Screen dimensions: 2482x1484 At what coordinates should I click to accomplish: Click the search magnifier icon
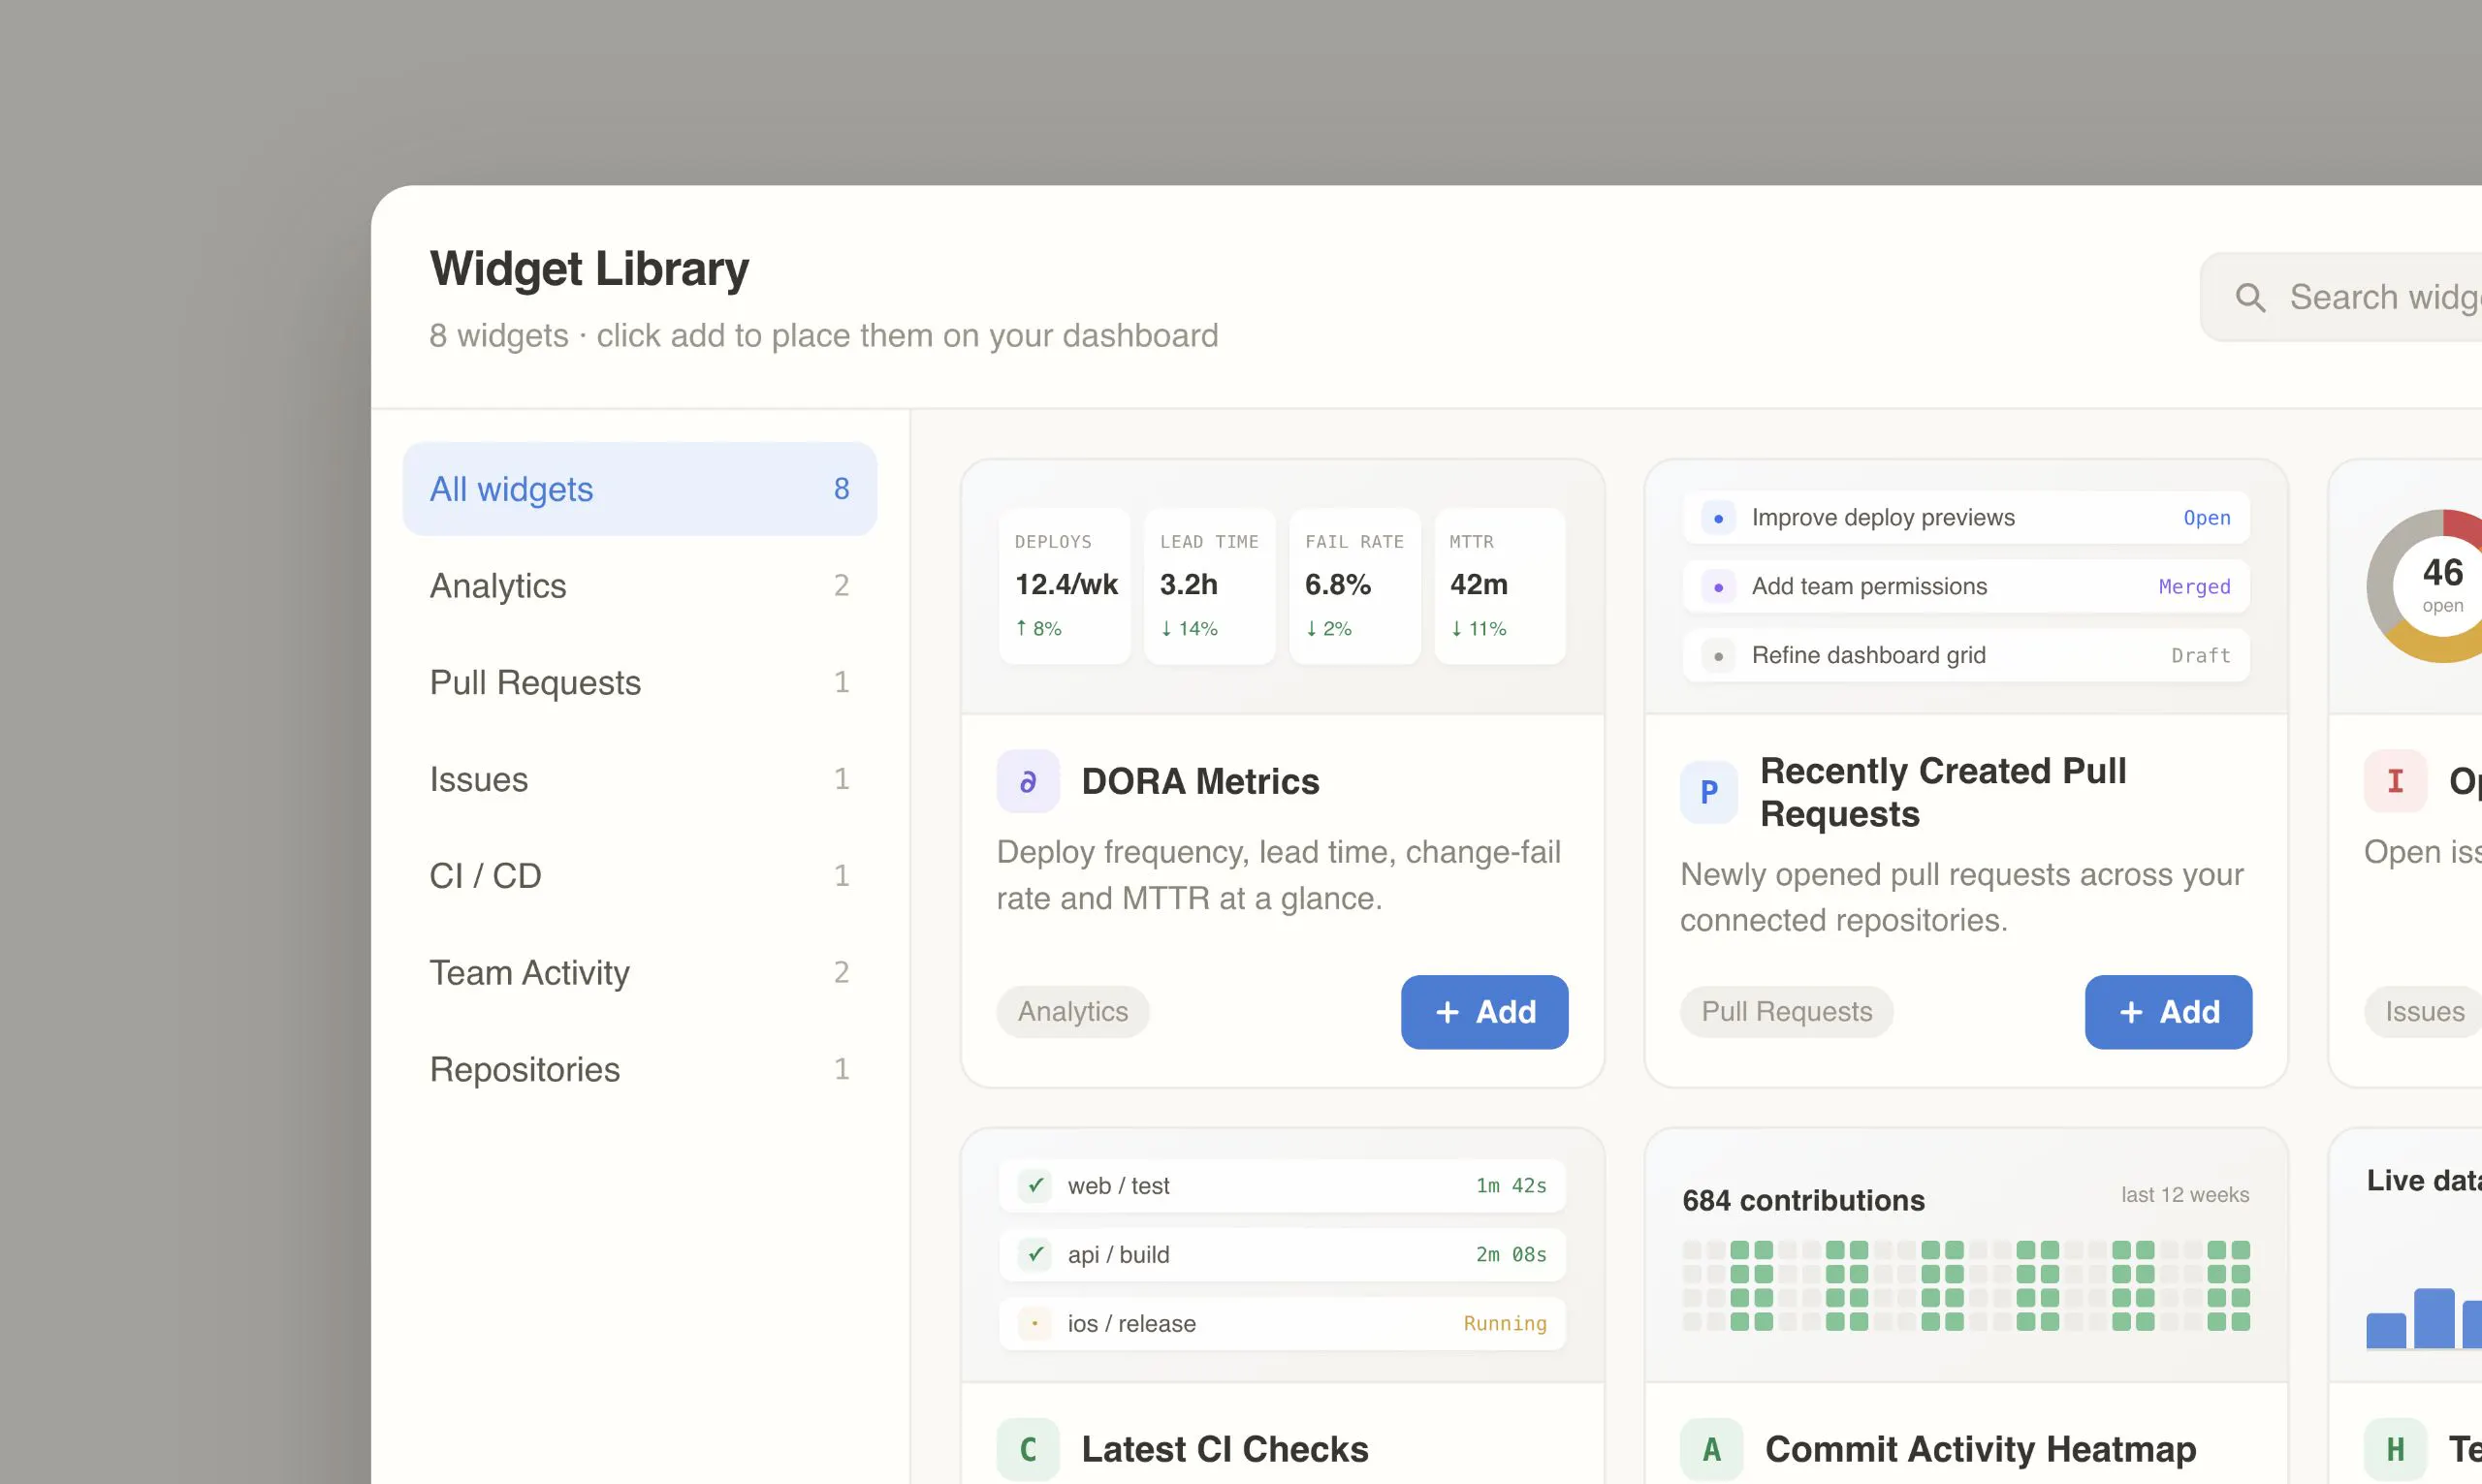click(x=2250, y=297)
